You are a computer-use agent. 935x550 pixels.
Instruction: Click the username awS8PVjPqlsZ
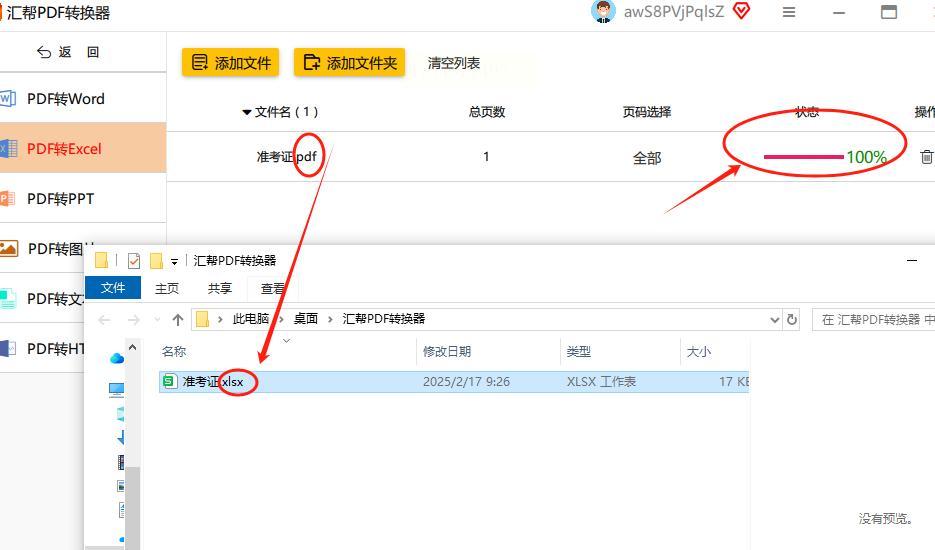tap(674, 11)
